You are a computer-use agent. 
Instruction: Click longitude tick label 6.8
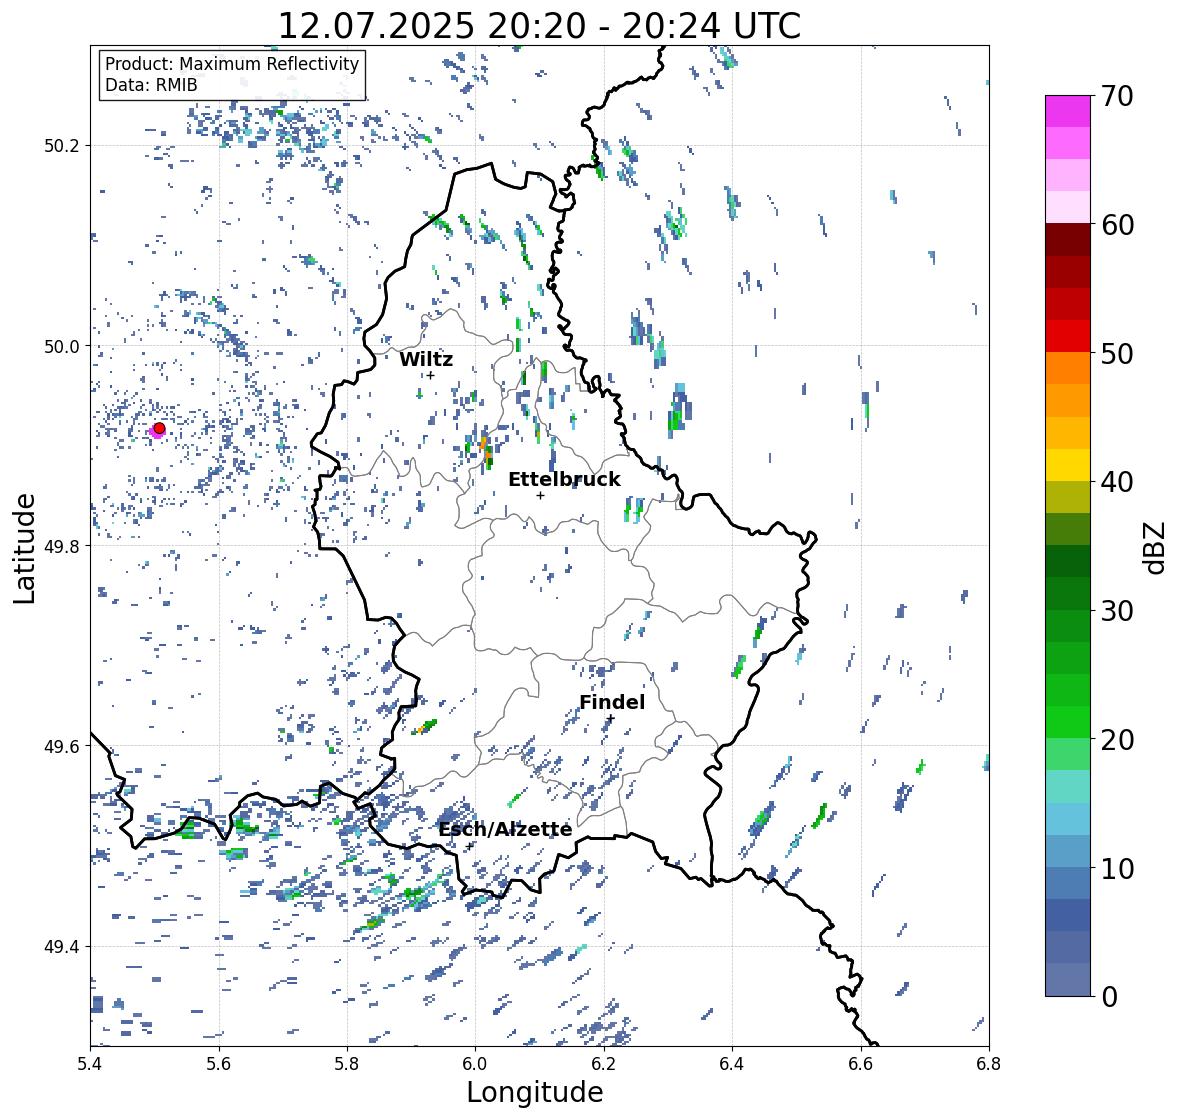pos(989,1064)
